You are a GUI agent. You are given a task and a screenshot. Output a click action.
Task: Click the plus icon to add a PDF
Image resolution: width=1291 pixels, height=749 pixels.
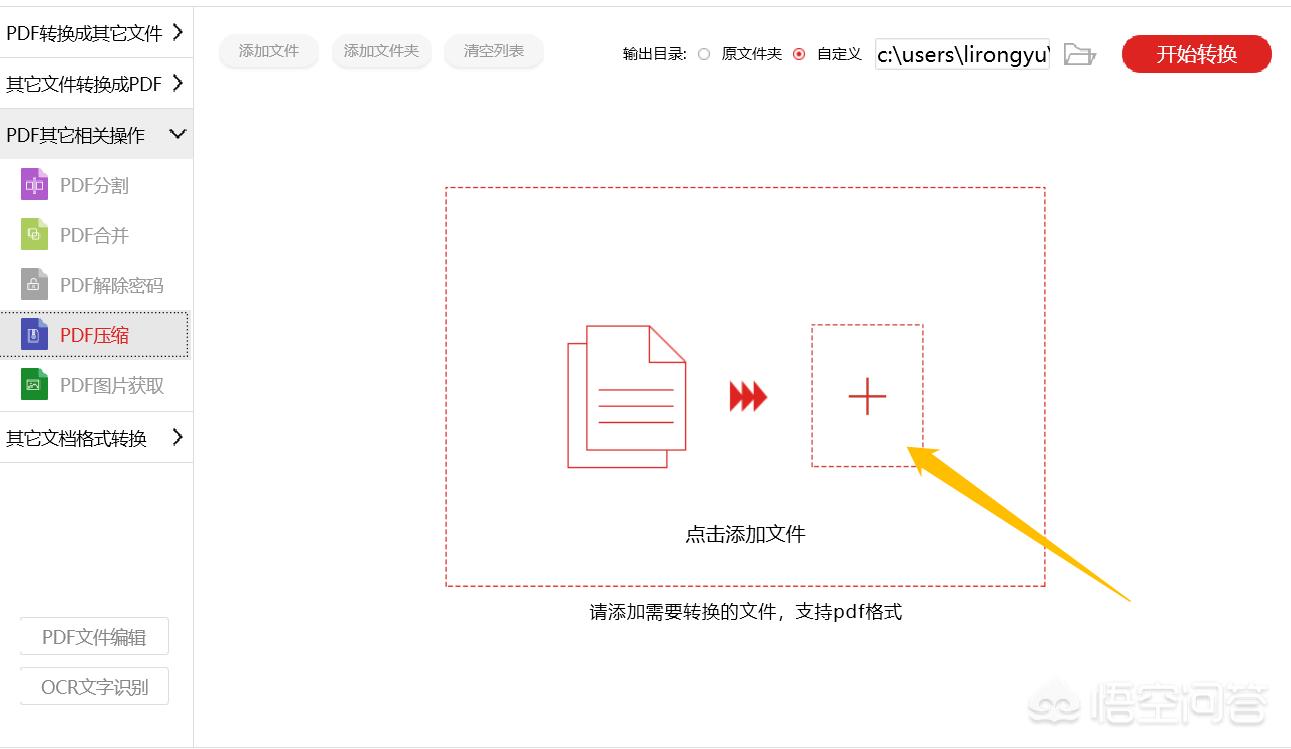[866, 396]
